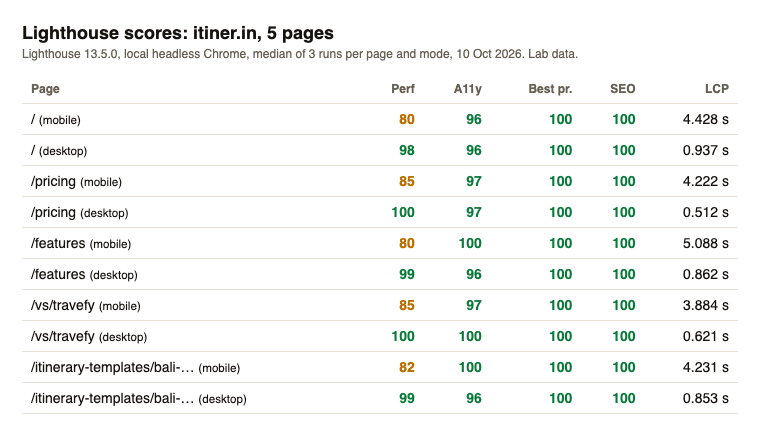Select the / (mobile) row label
The height and width of the screenshot is (440, 760).
[56, 120]
